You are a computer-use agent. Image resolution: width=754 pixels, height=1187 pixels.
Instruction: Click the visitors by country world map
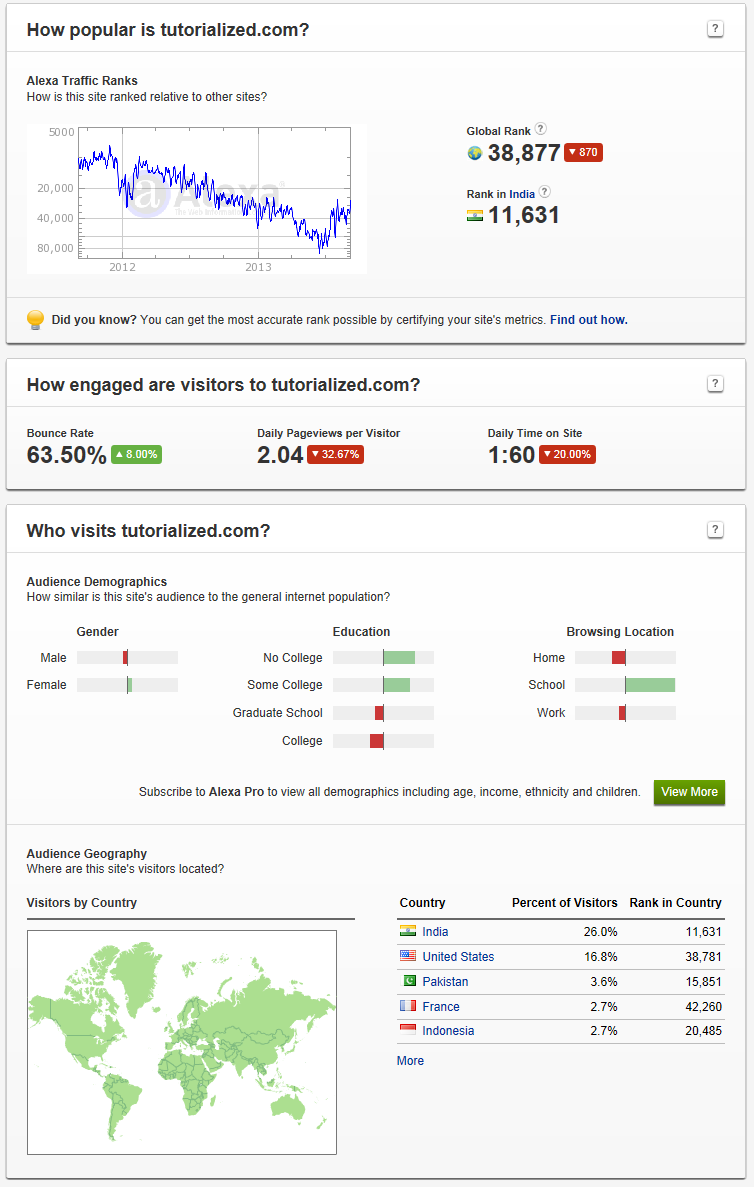182,1042
